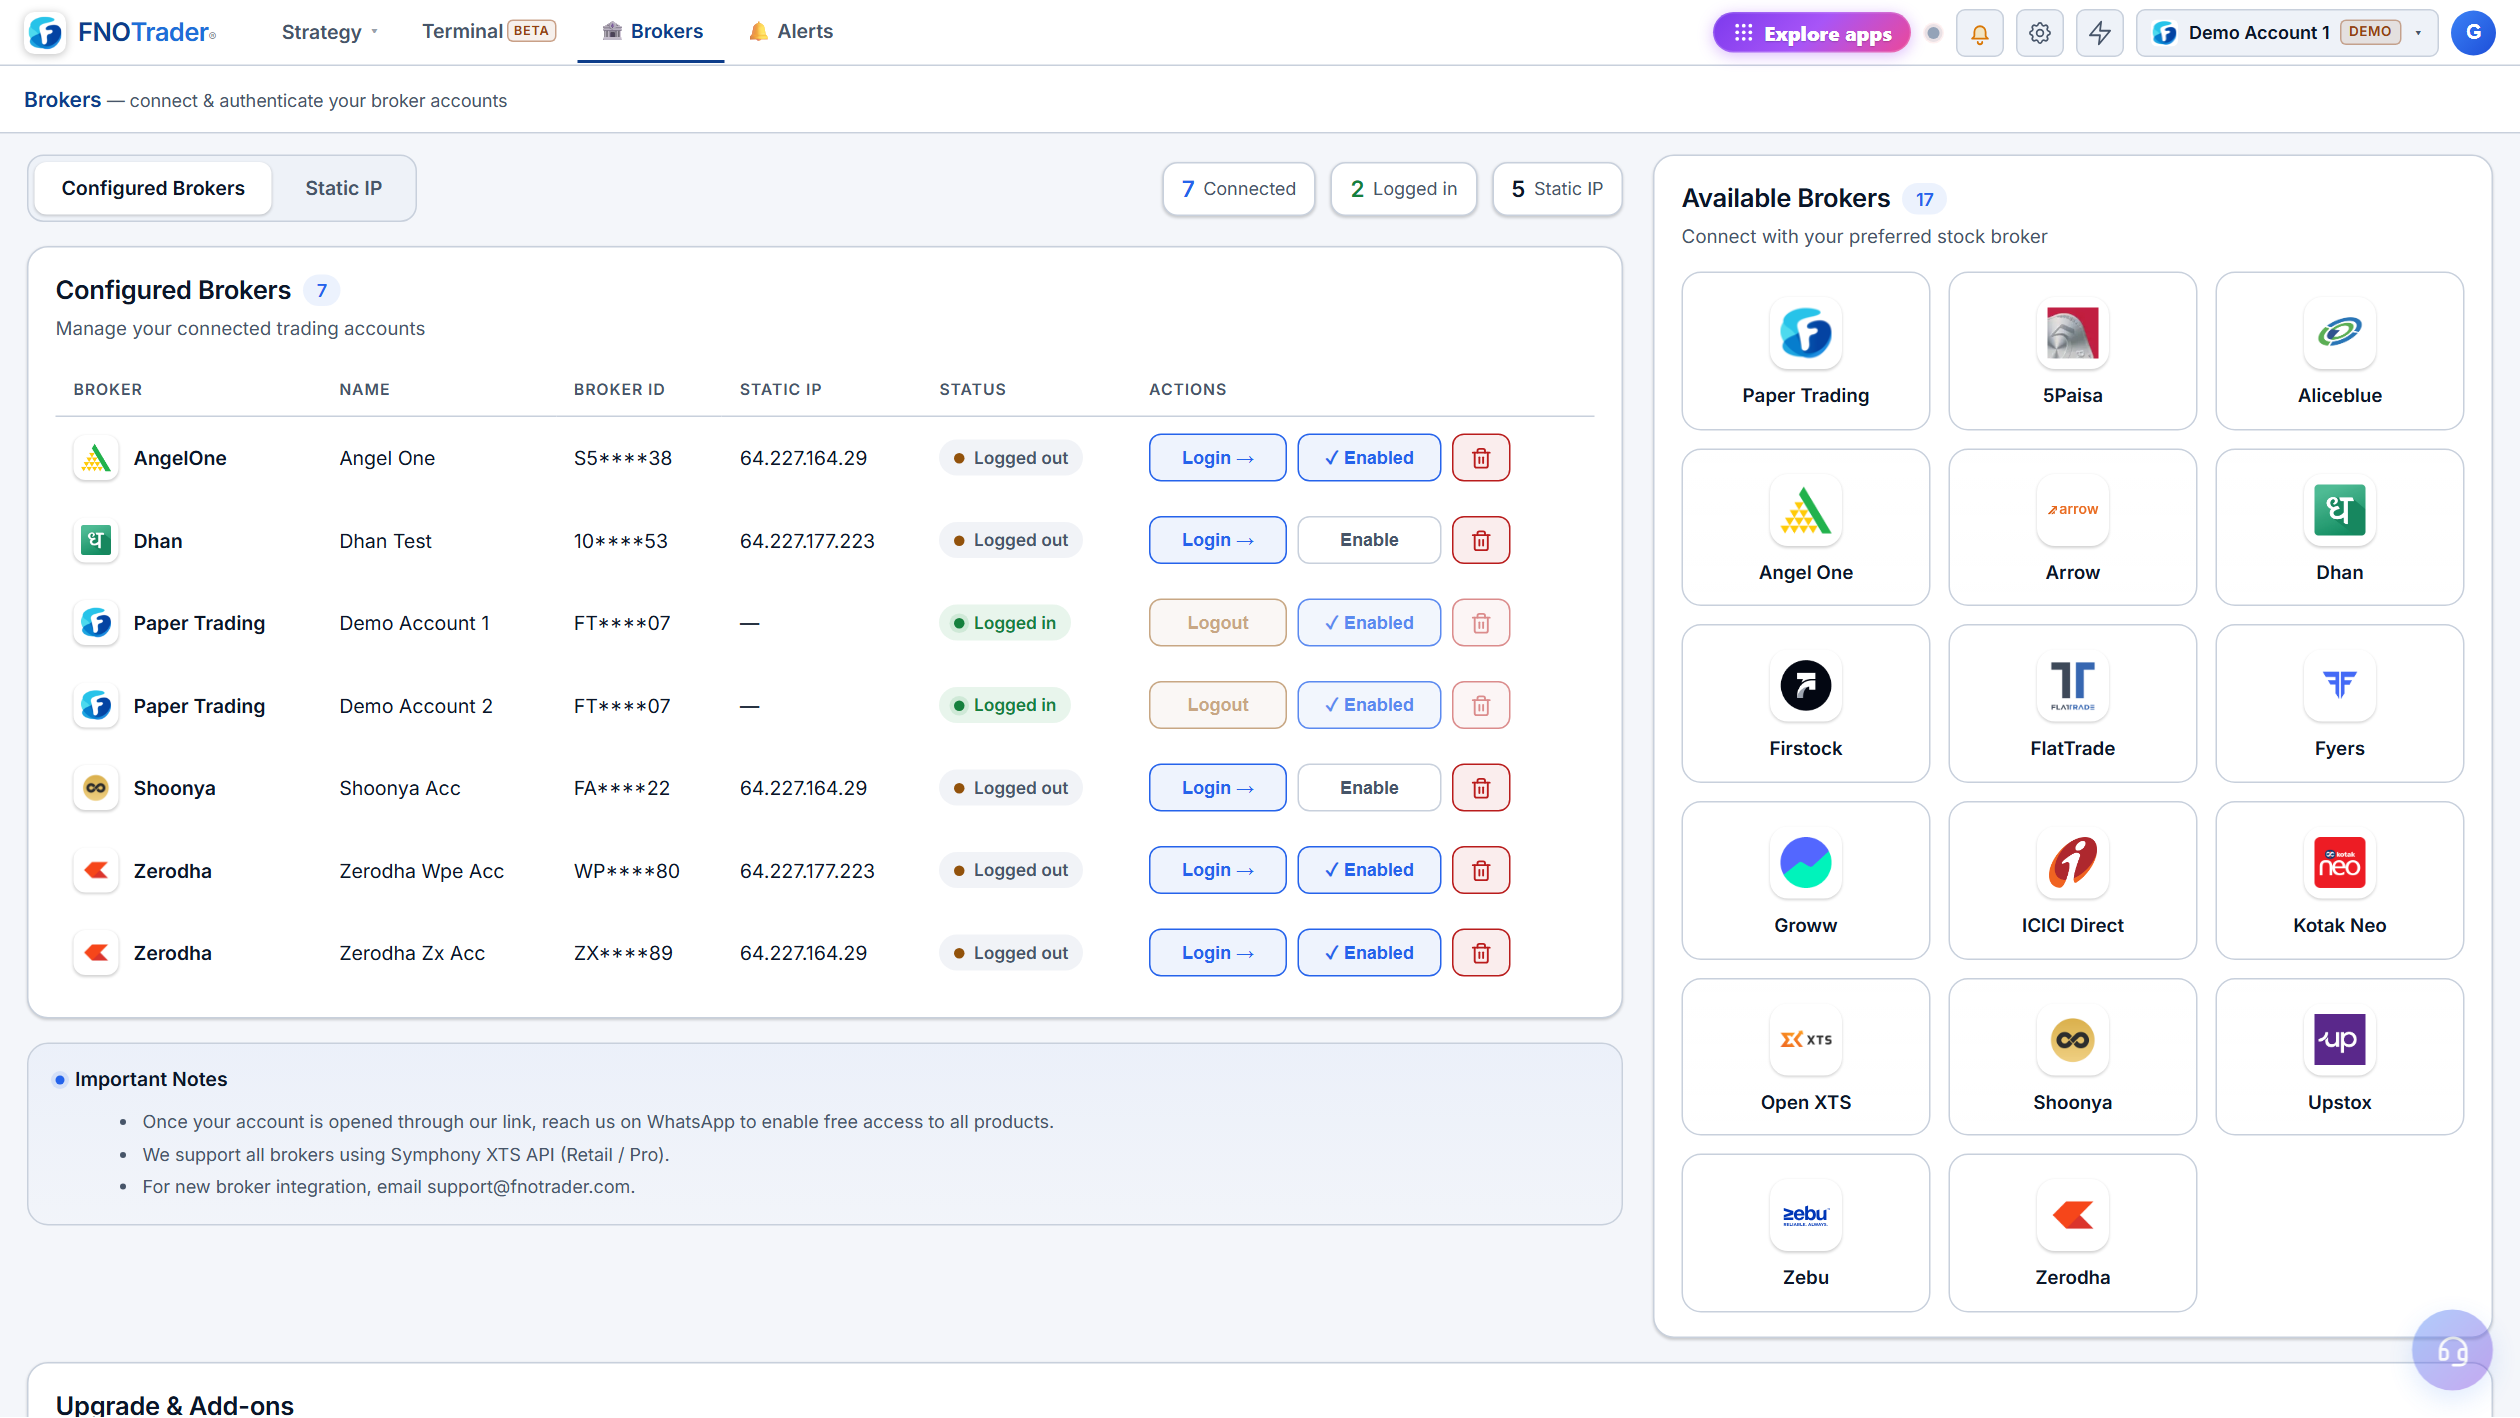Select the ICICI Direct broker card

[x=2072, y=881]
